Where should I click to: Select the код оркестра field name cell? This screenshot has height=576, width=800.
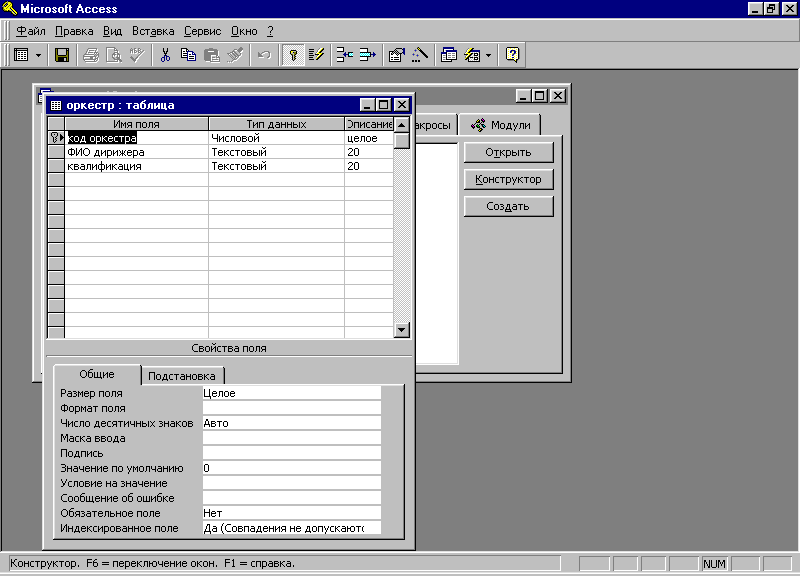(x=137, y=138)
